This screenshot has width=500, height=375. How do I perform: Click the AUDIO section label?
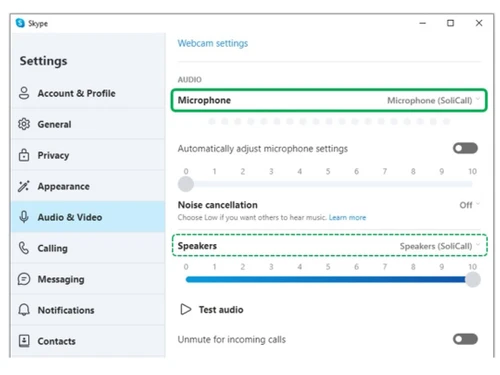click(x=189, y=80)
